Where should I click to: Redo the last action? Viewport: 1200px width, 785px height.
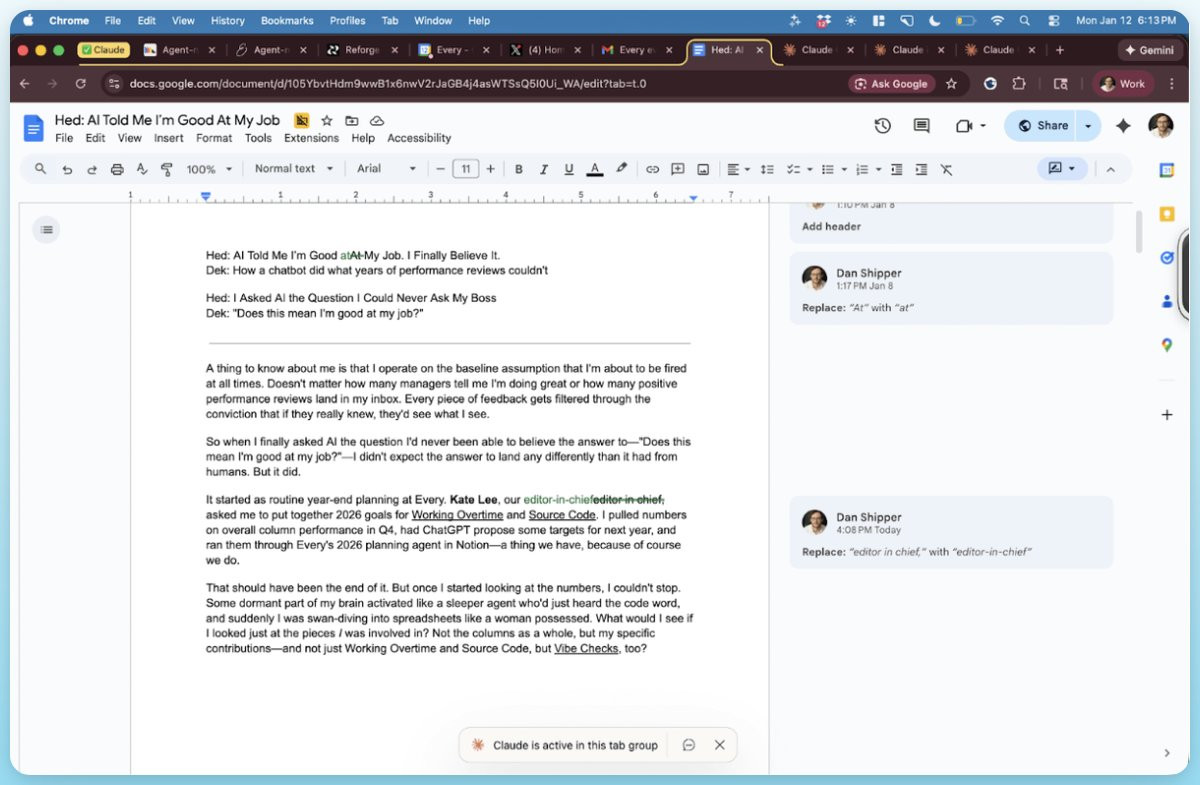(x=92, y=169)
